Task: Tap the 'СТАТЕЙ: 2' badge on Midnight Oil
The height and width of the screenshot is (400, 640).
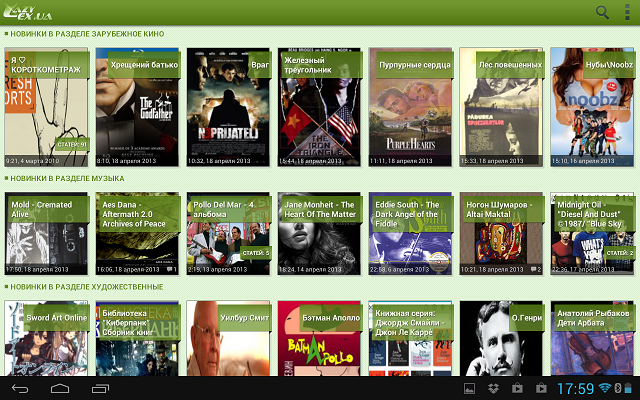Action: point(620,253)
